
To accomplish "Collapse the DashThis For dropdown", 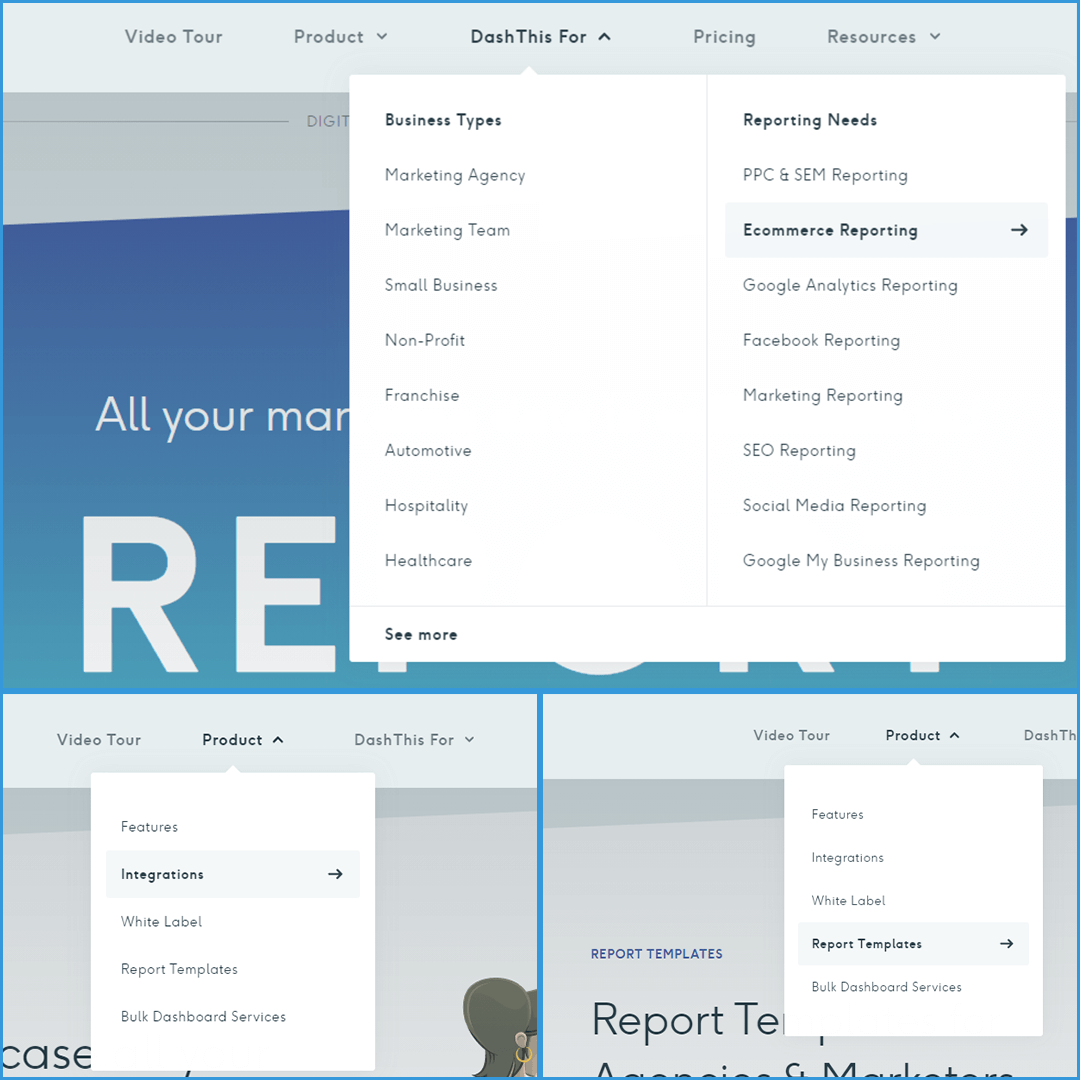I will (x=540, y=36).
